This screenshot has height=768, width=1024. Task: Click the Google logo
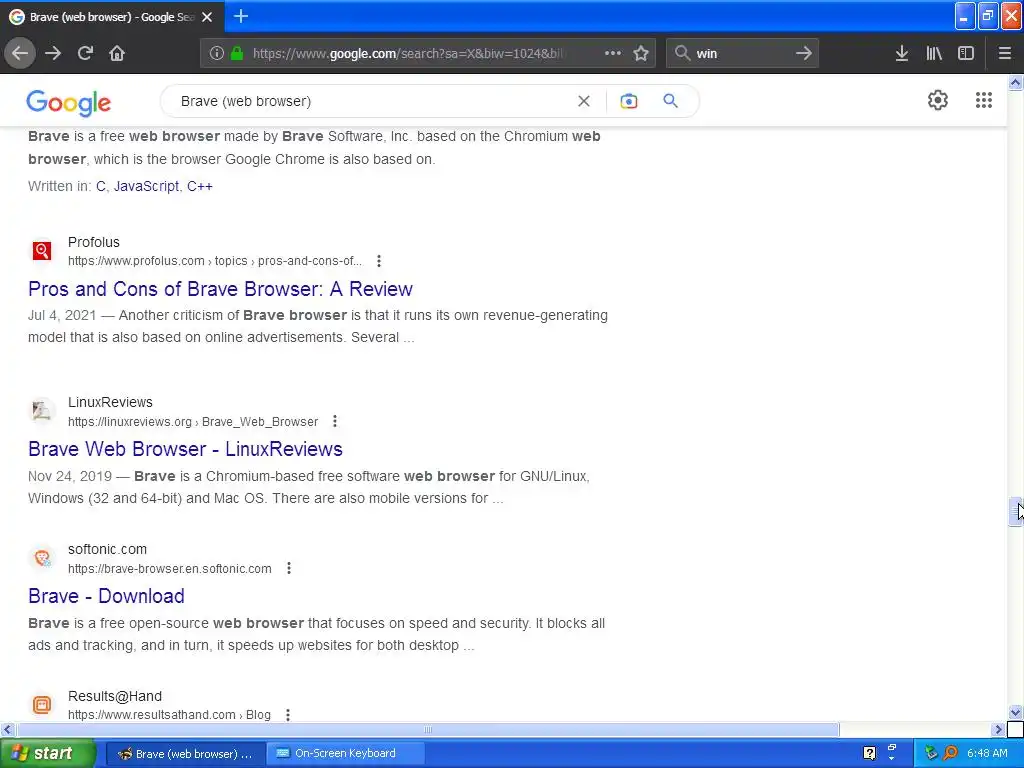(x=69, y=103)
